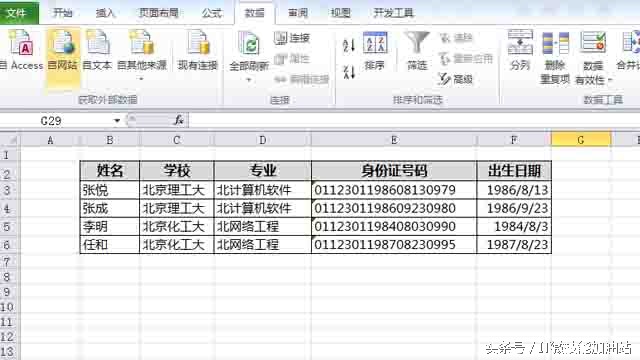Select cell 011230119860813​0979
This screenshot has width=640, height=360.
(x=394, y=190)
